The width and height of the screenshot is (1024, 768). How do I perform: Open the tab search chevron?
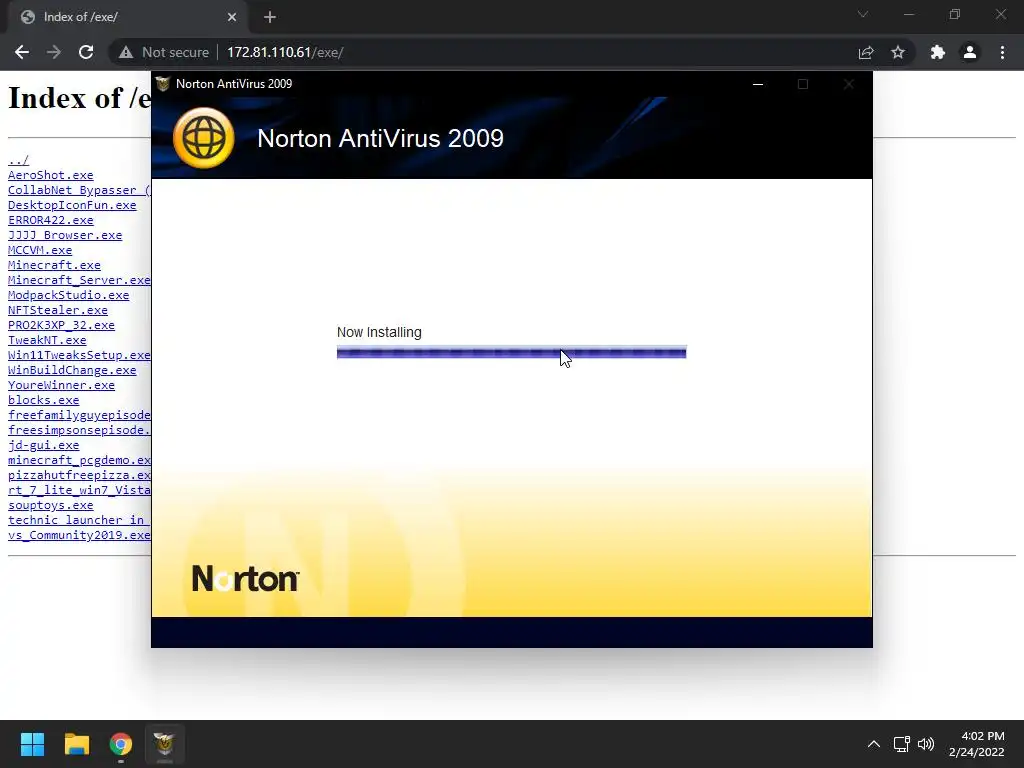click(x=863, y=14)
